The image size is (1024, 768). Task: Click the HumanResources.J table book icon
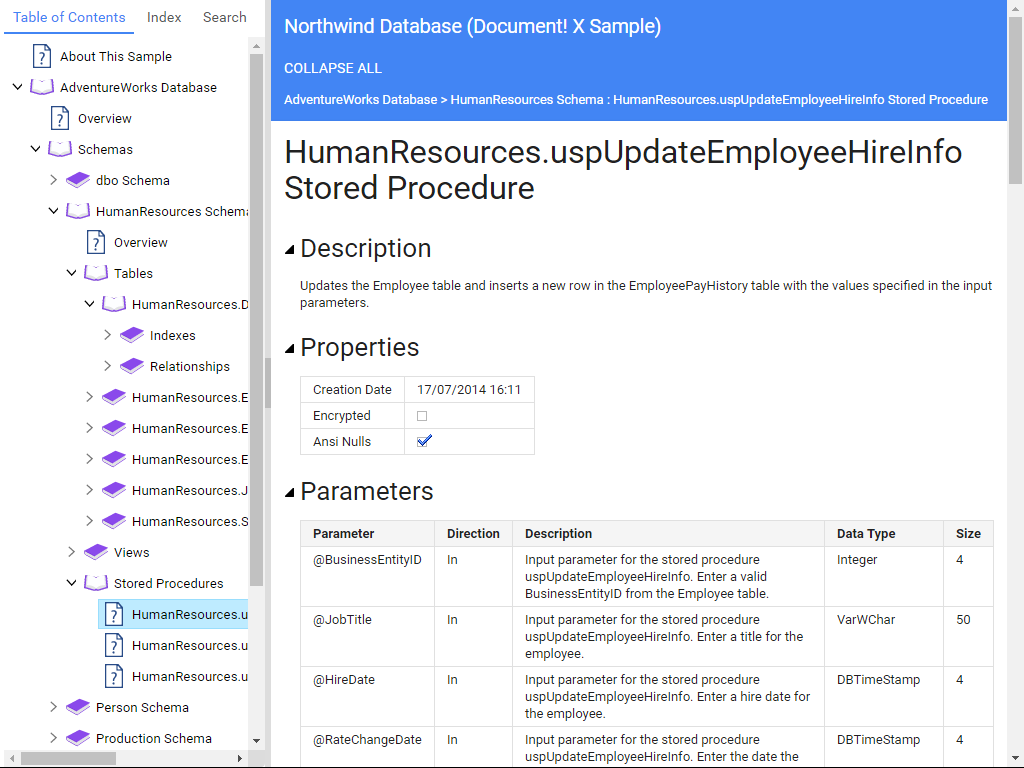click(114, 490)
